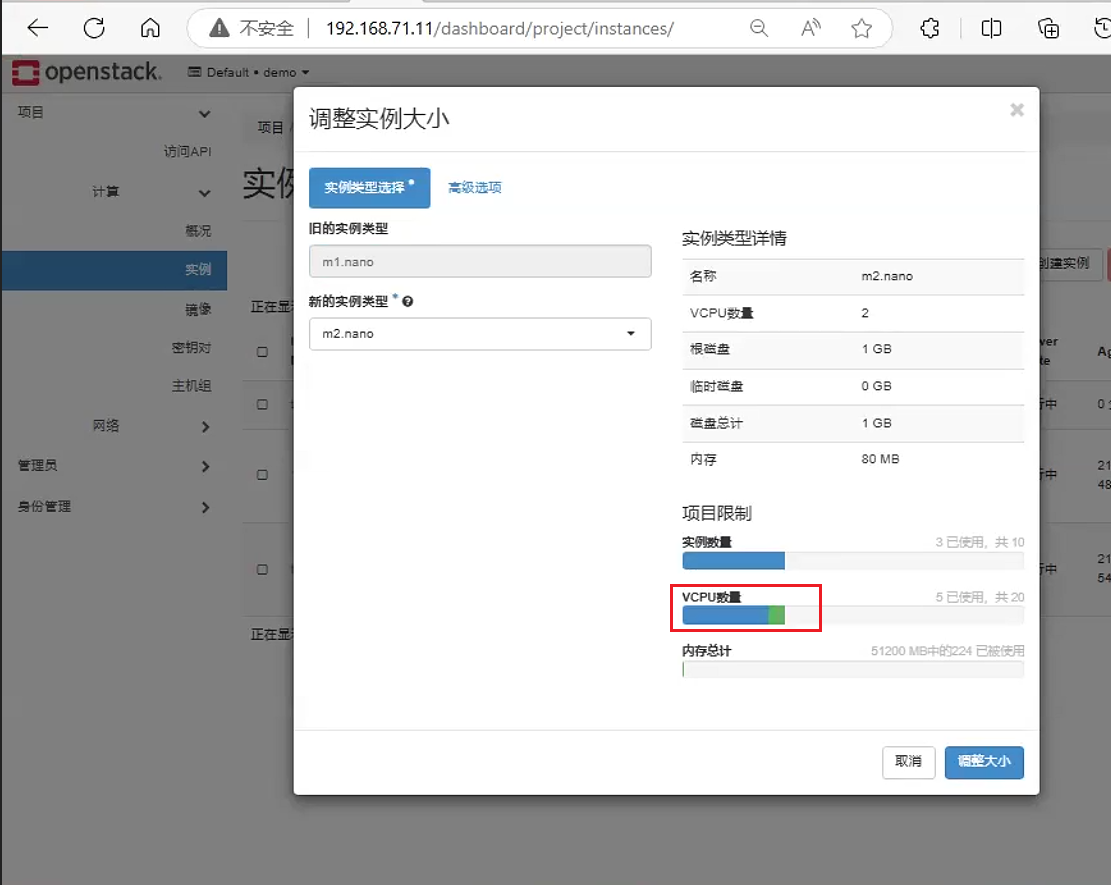Click the browser address bar URL
The image size is (1111, 885).
tap(500, 28)
